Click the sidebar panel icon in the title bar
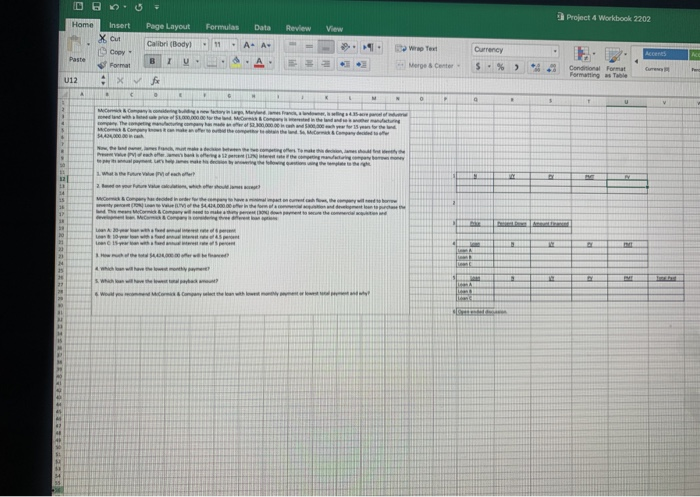This screenshot has height=497, width=700. [x=78, y=6]
